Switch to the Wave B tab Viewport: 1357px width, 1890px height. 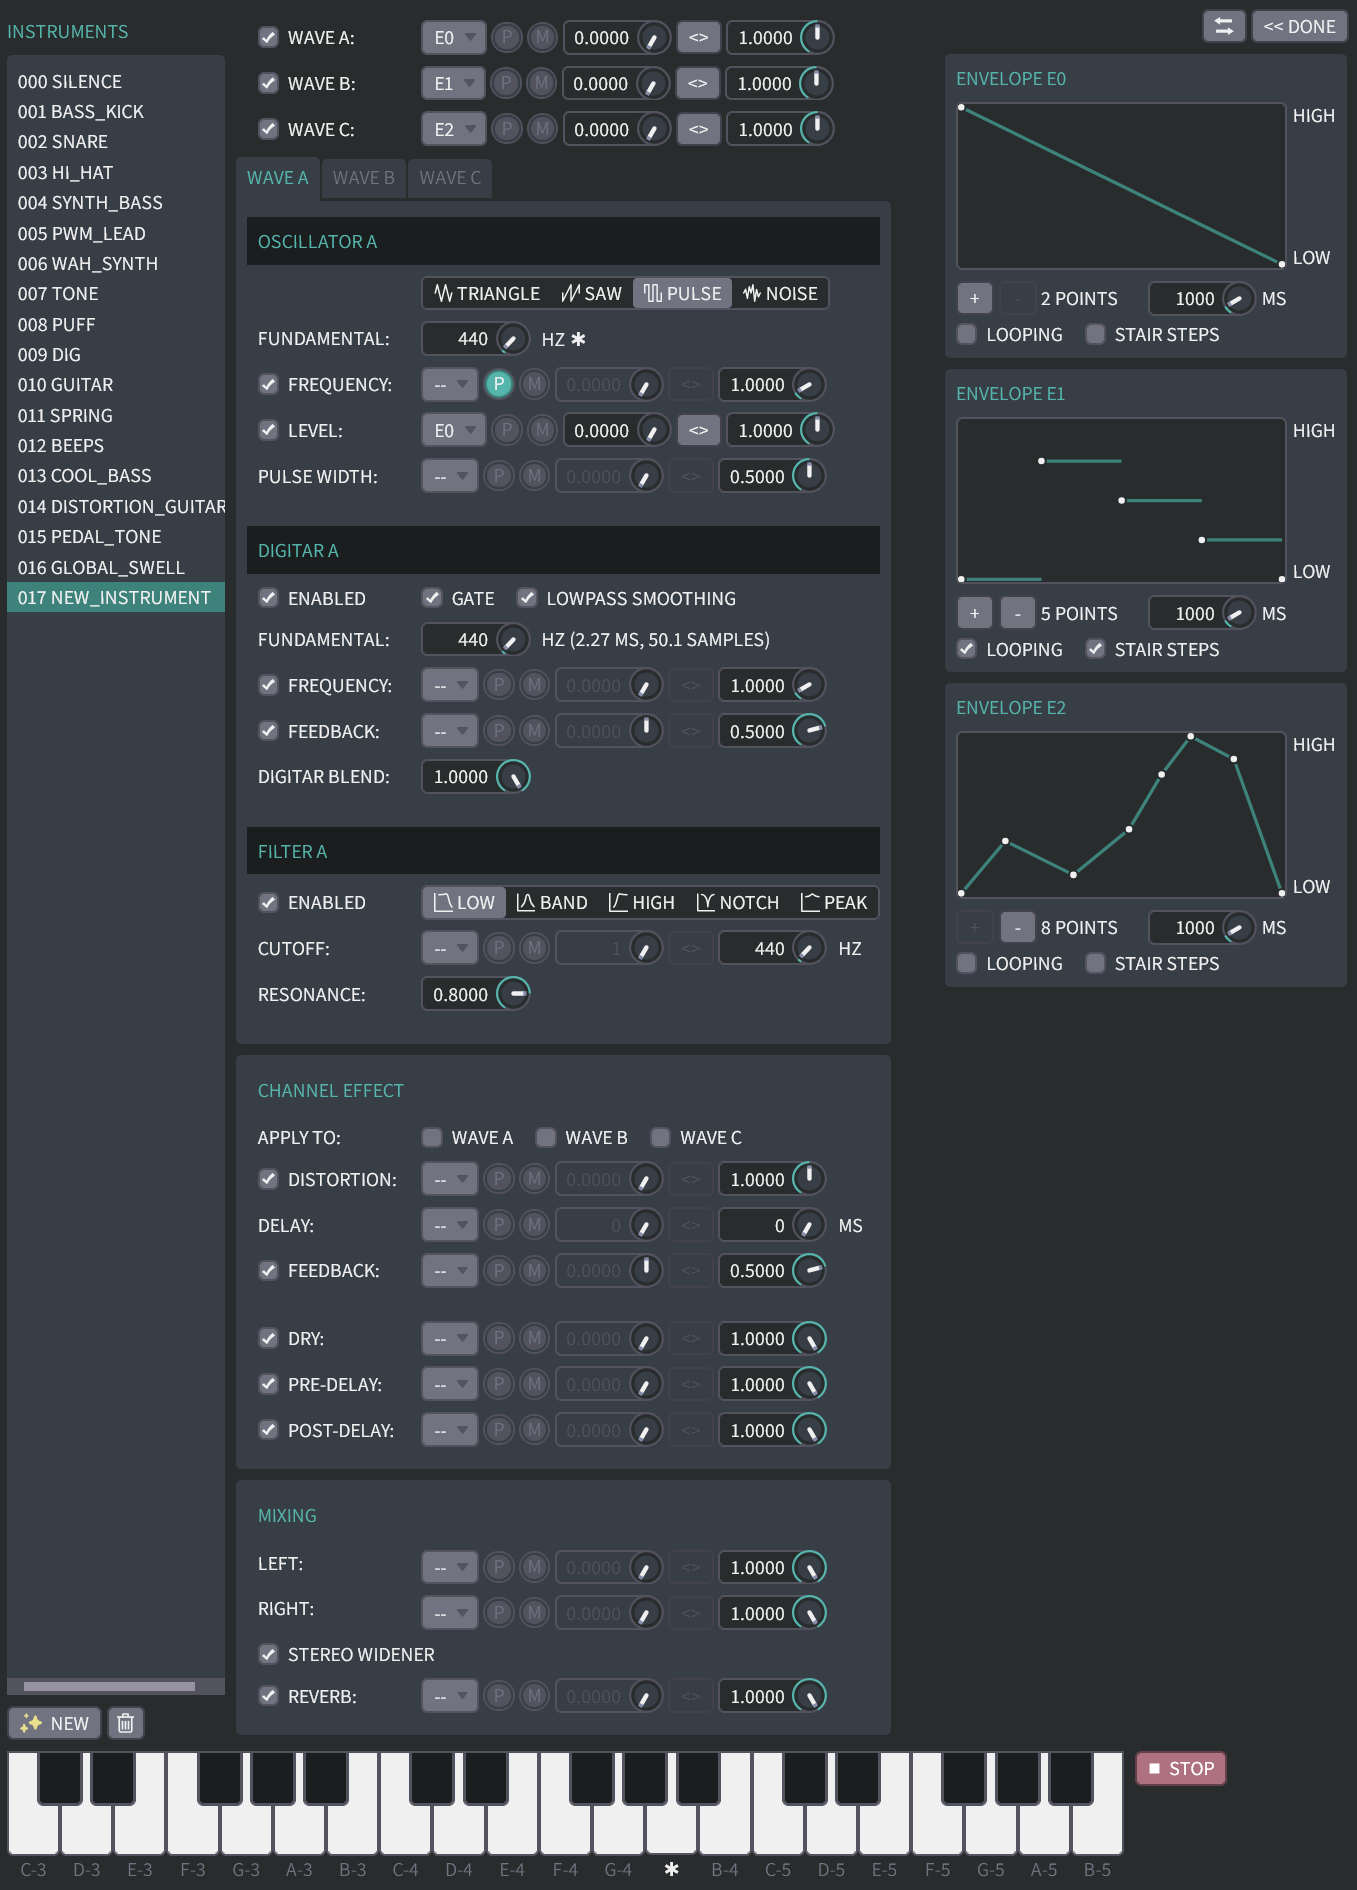(363, 178)
